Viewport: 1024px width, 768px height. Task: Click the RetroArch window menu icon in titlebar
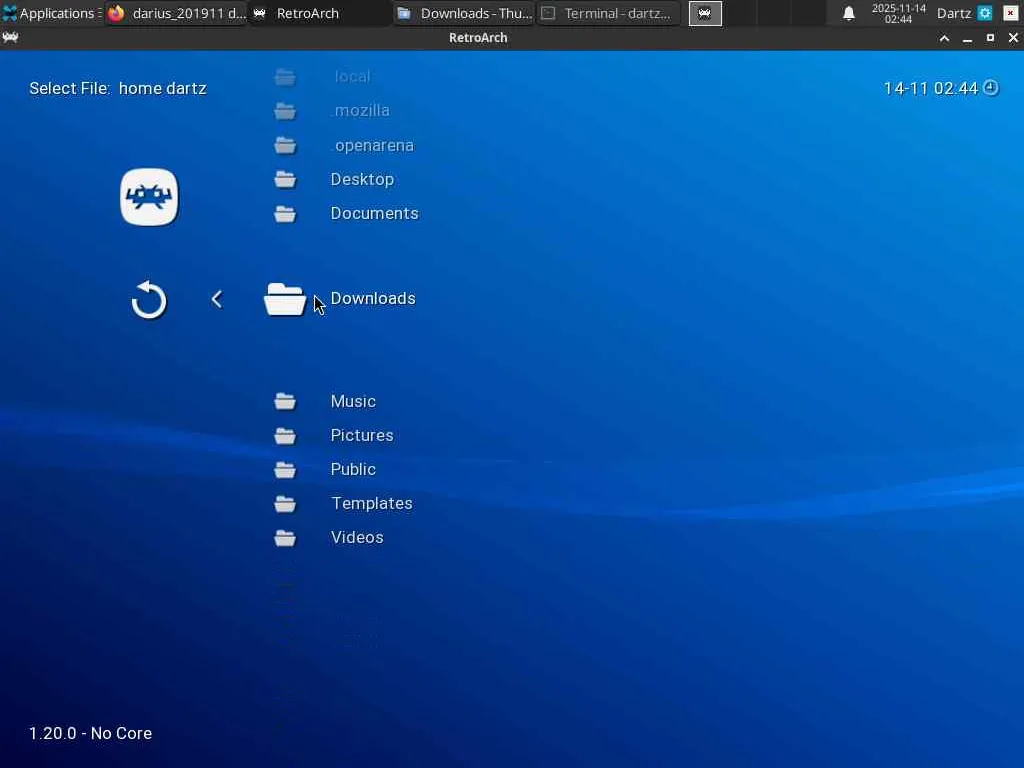point(10,37)
